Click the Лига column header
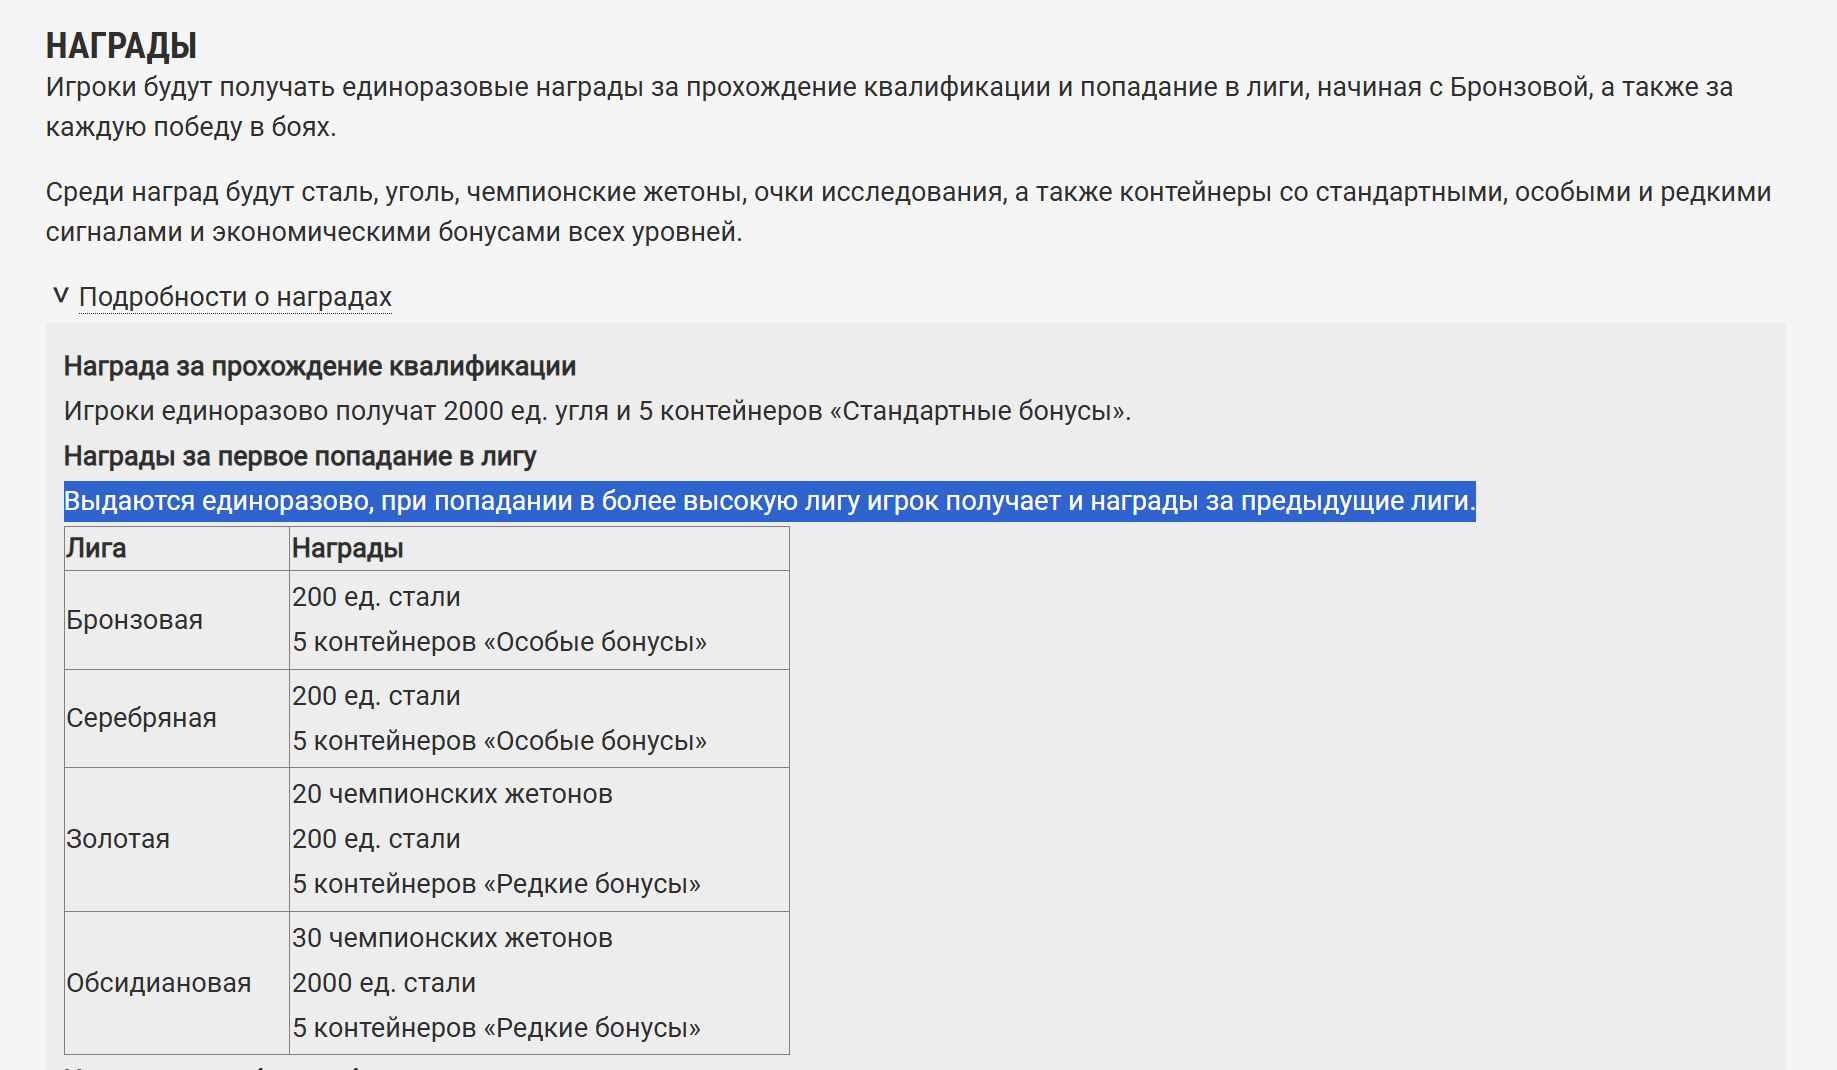 (96, 549)
